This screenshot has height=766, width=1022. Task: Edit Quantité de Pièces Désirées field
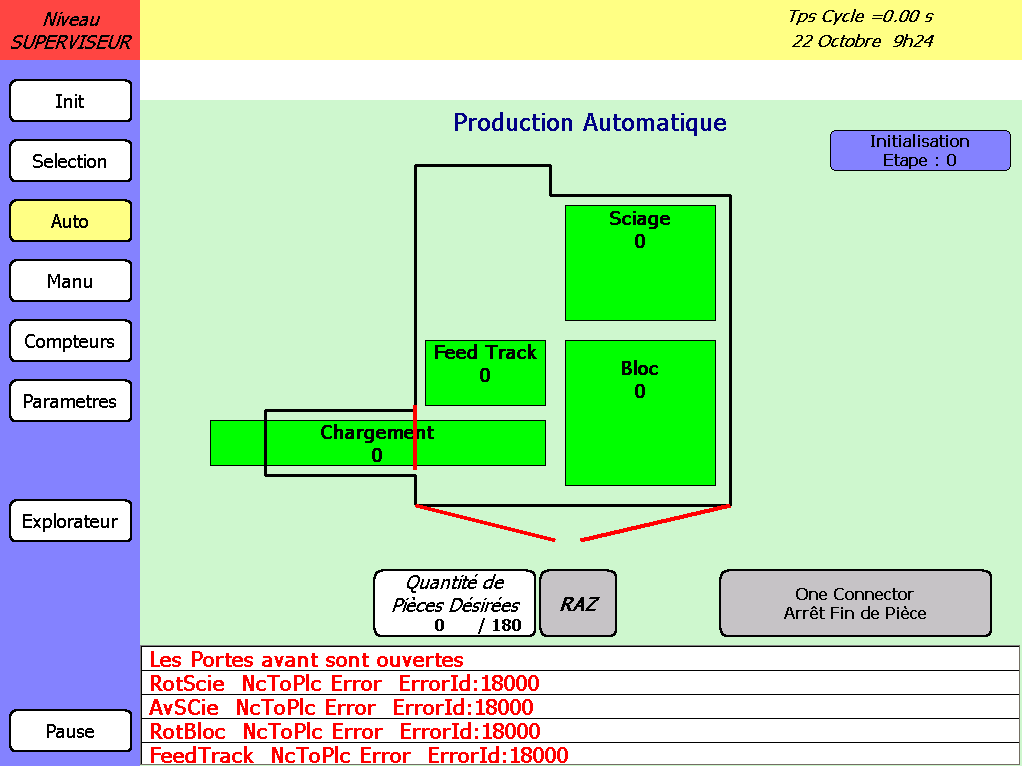[455, 604]
